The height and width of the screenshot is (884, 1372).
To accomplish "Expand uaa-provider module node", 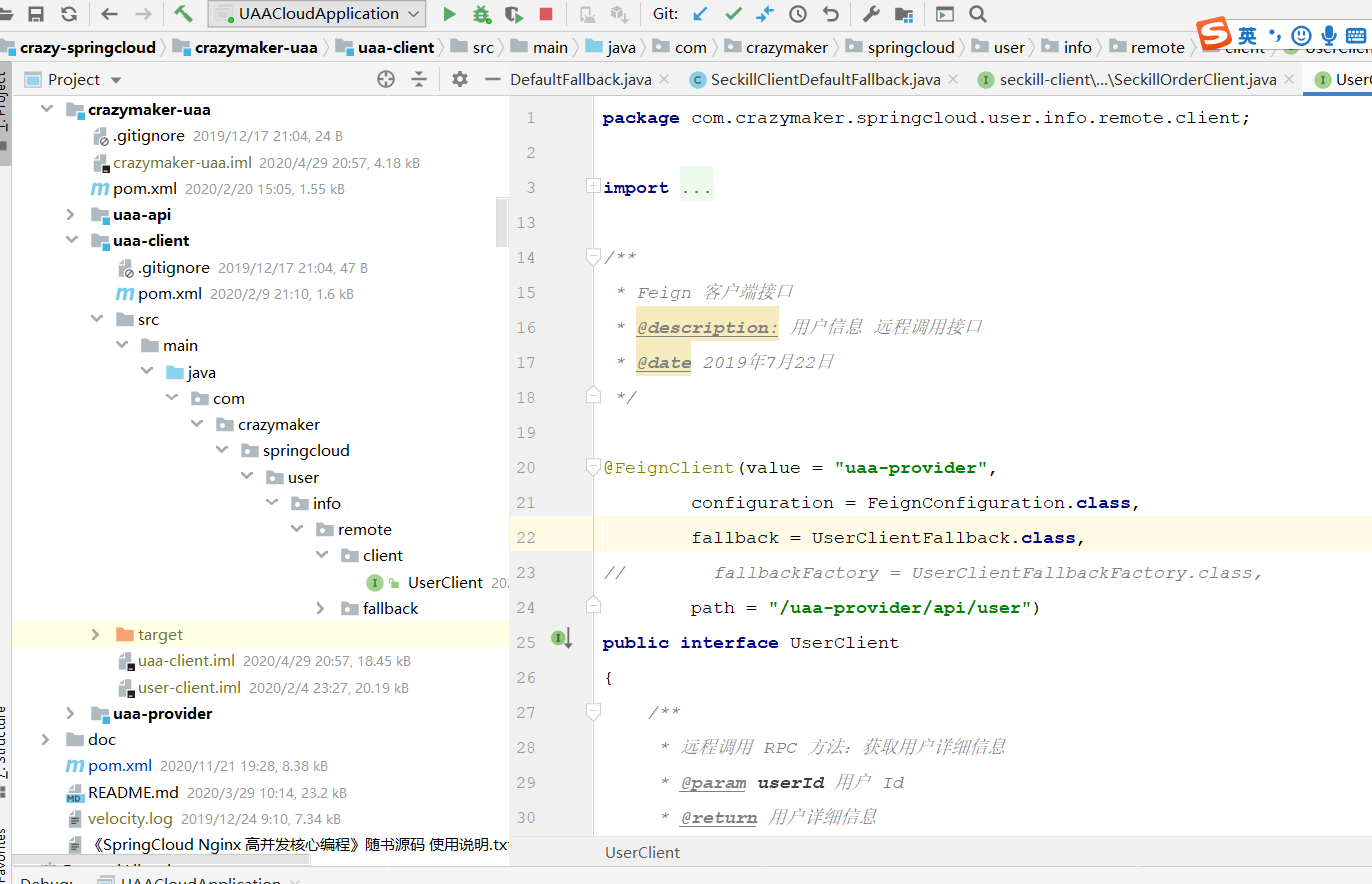I will click(71, 713).
